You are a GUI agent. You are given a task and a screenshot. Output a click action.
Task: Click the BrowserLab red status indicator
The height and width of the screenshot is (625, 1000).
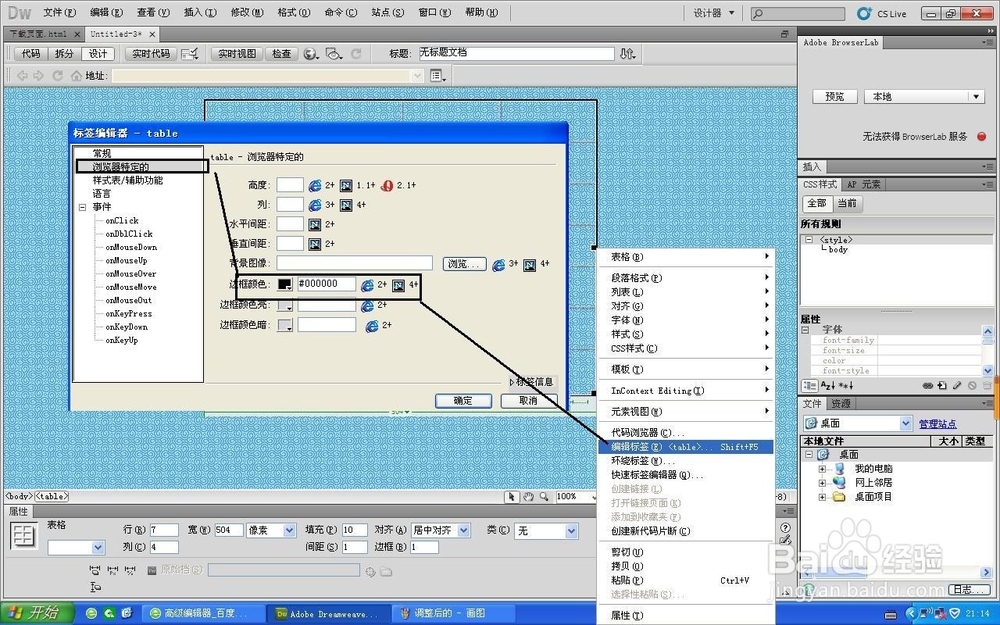pyautogui.click(x=982, y=136)
